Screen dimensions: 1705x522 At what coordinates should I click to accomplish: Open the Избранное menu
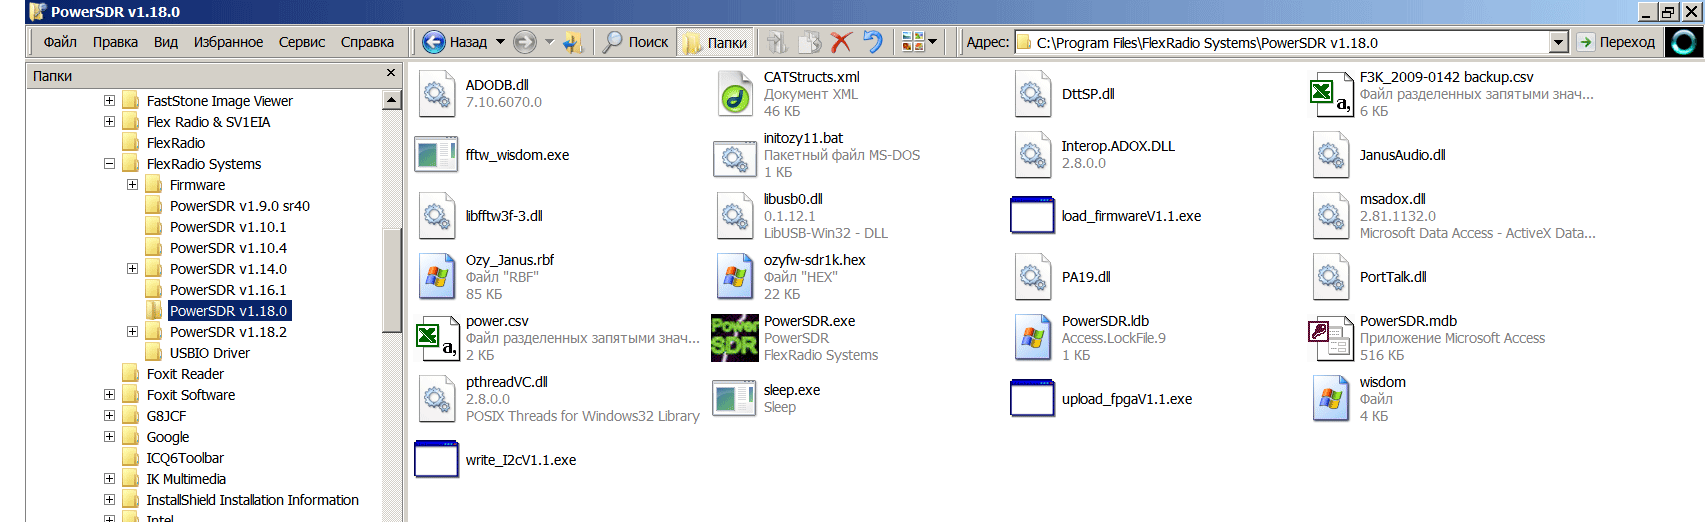click(x=228, y=42)
